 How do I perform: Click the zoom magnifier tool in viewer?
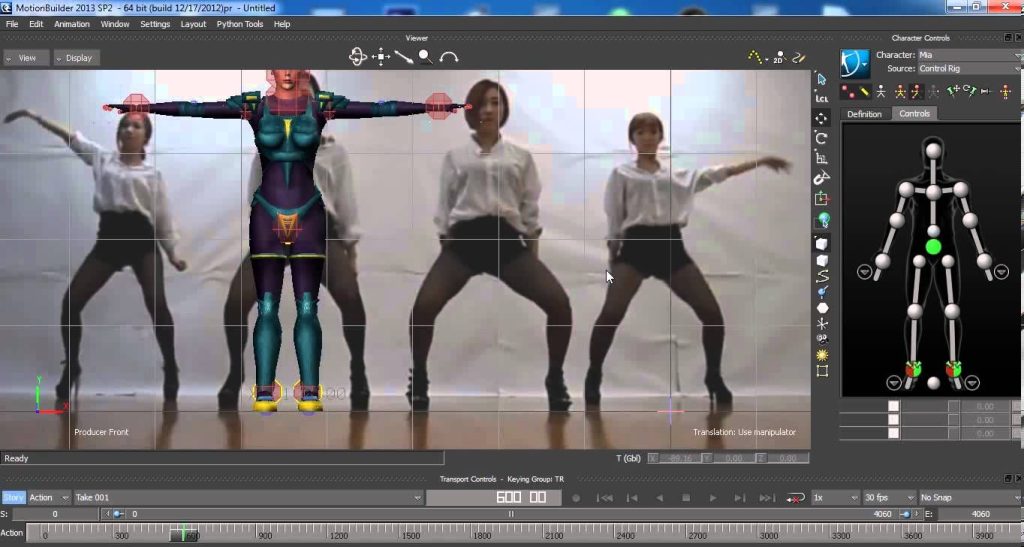425,57
